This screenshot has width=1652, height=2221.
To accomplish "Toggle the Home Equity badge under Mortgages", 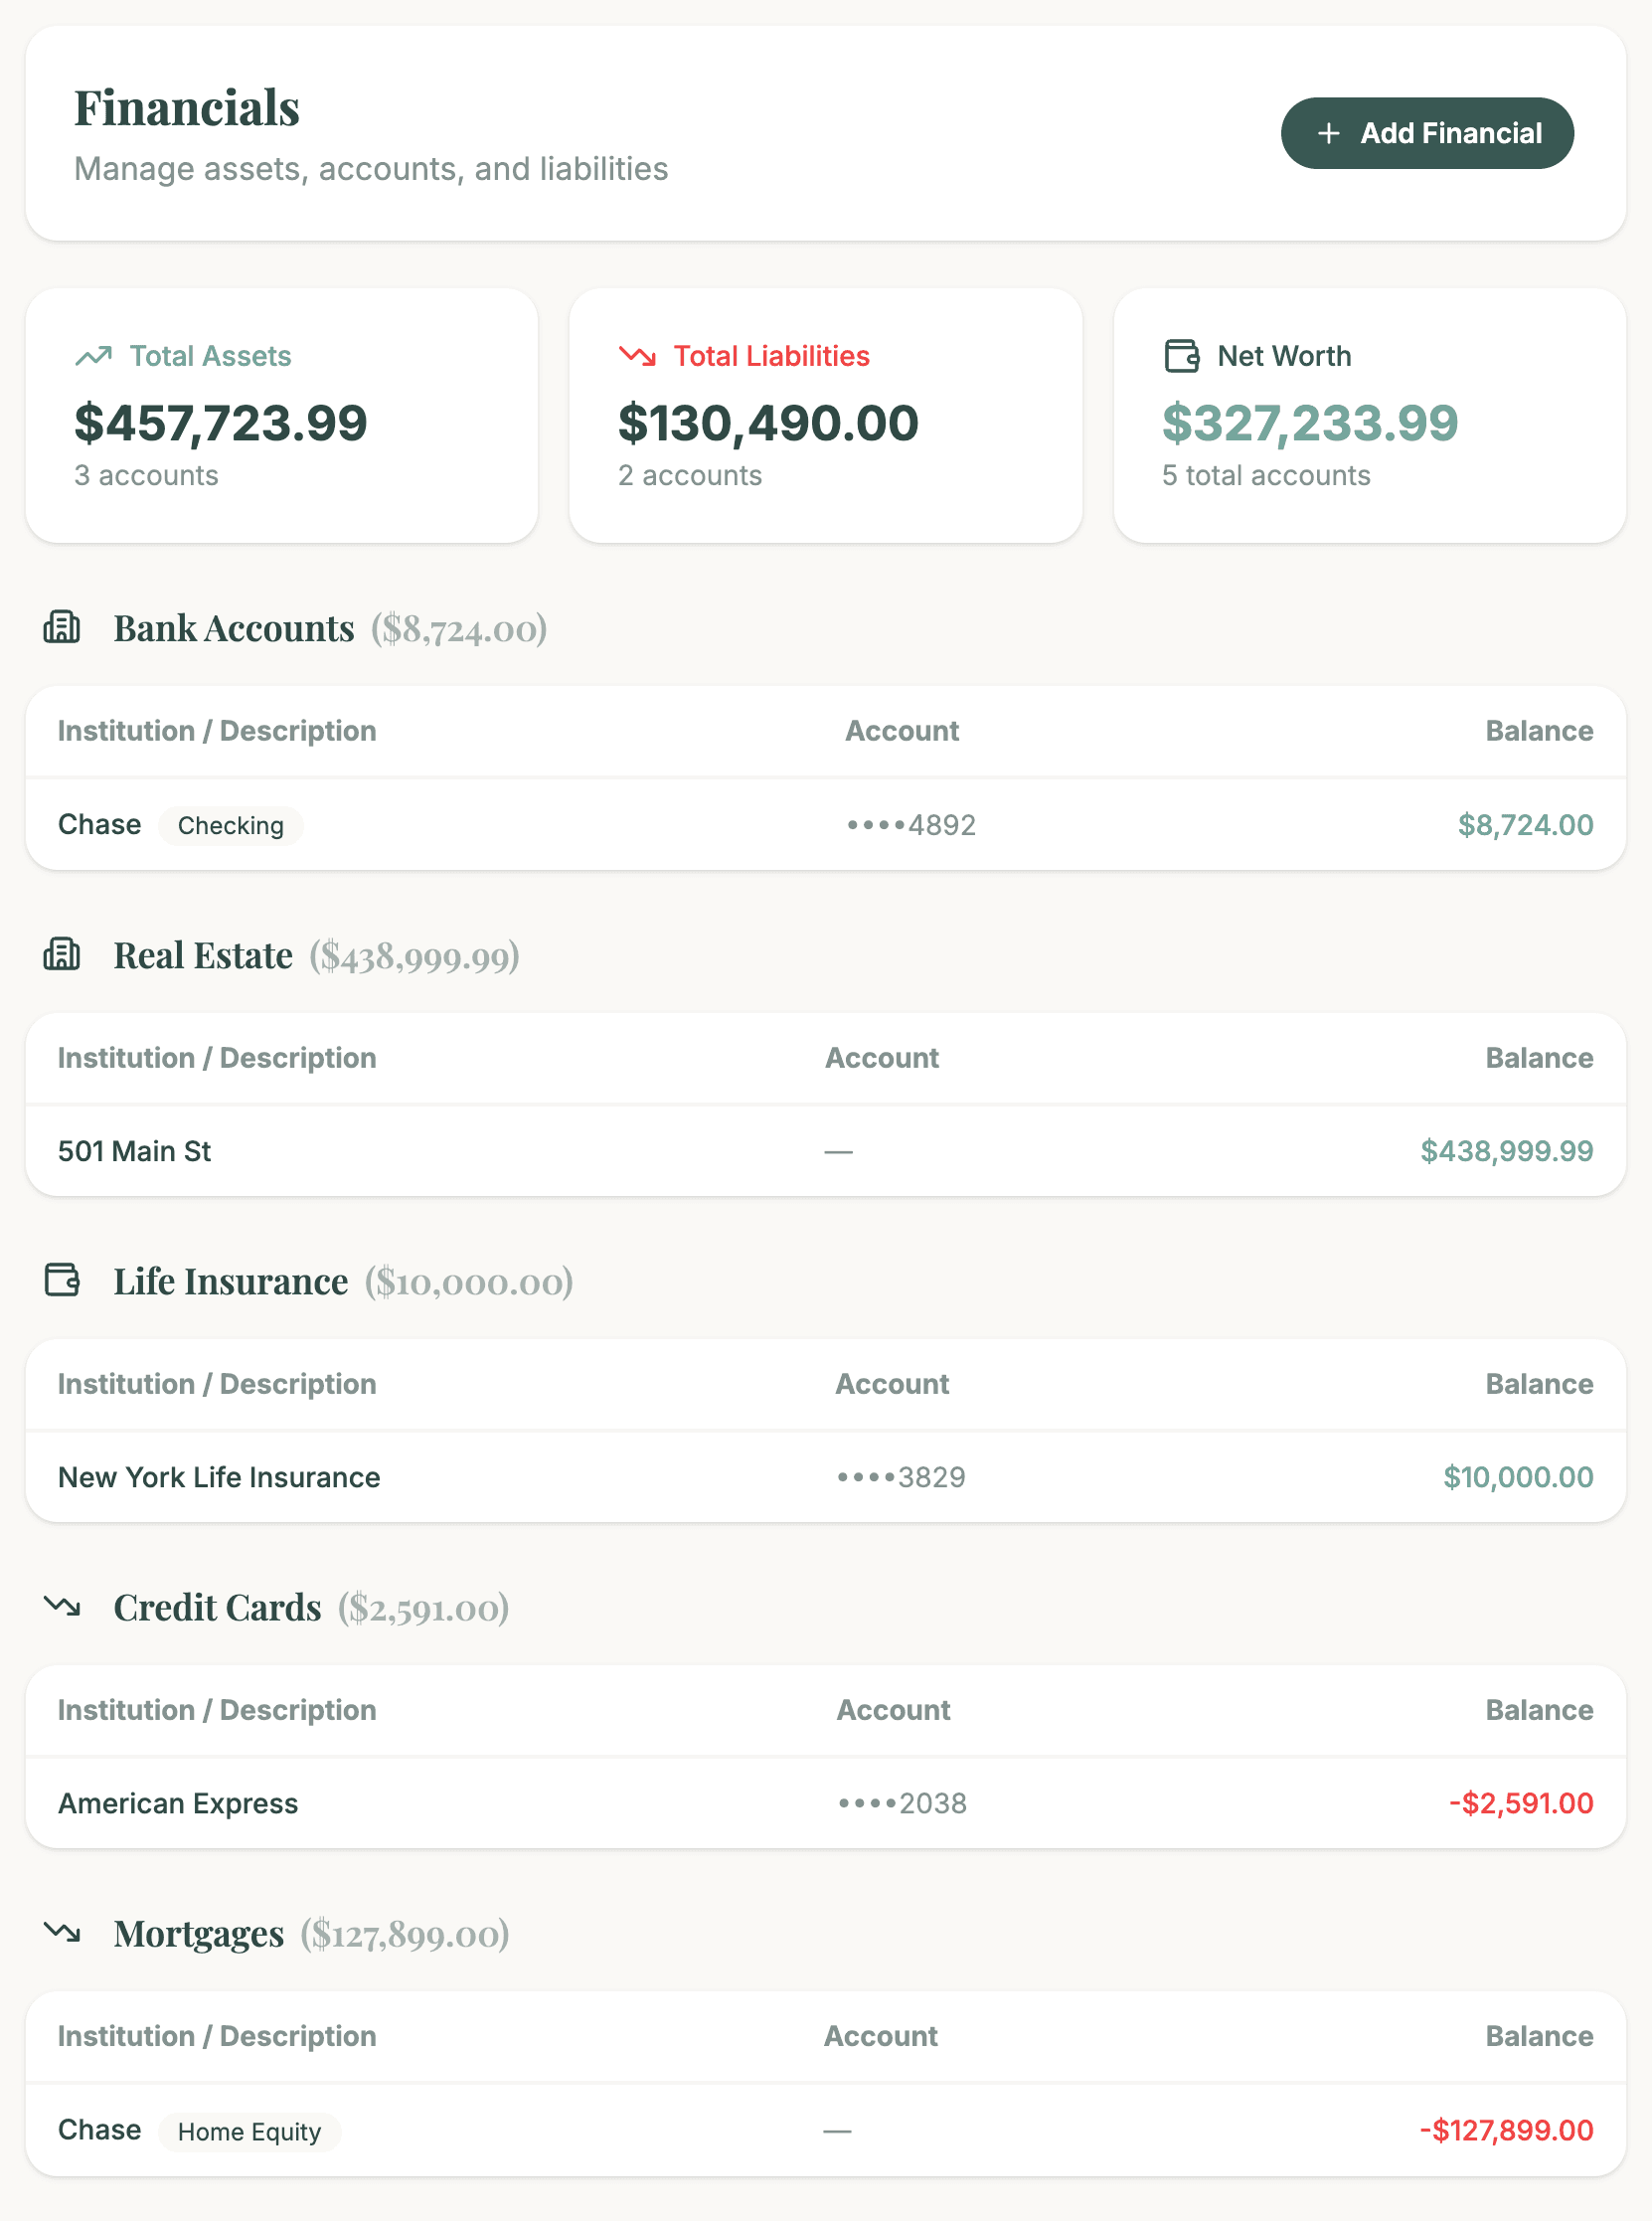I will click(249, 2131).
